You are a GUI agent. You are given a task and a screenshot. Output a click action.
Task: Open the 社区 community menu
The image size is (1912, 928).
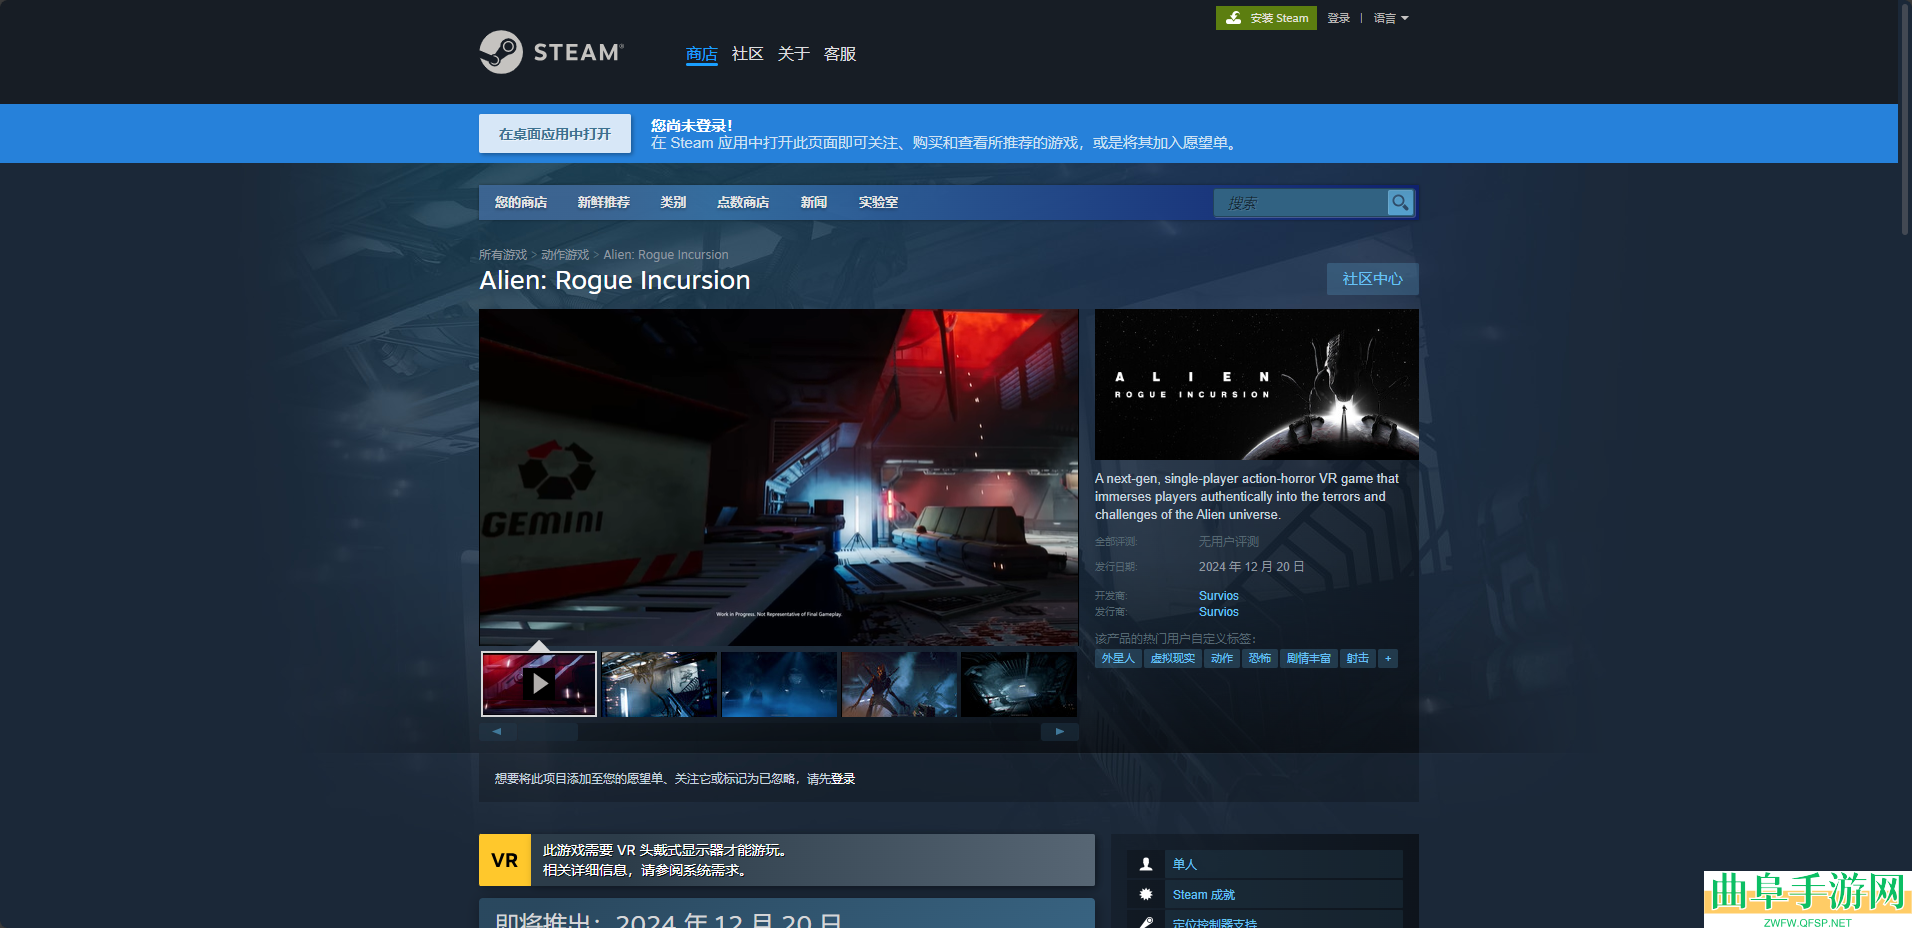pyautogui.click(x=748, y=54)
